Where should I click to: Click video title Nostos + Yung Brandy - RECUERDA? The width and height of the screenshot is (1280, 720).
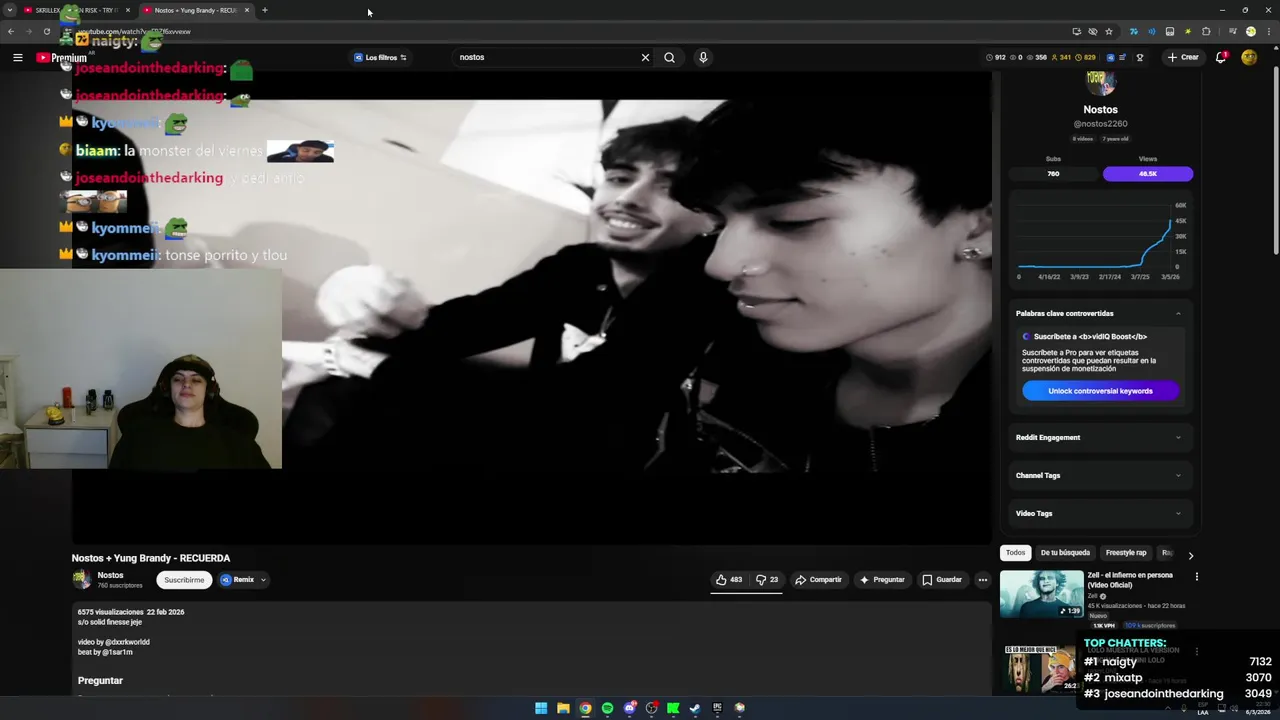[151, 558]
